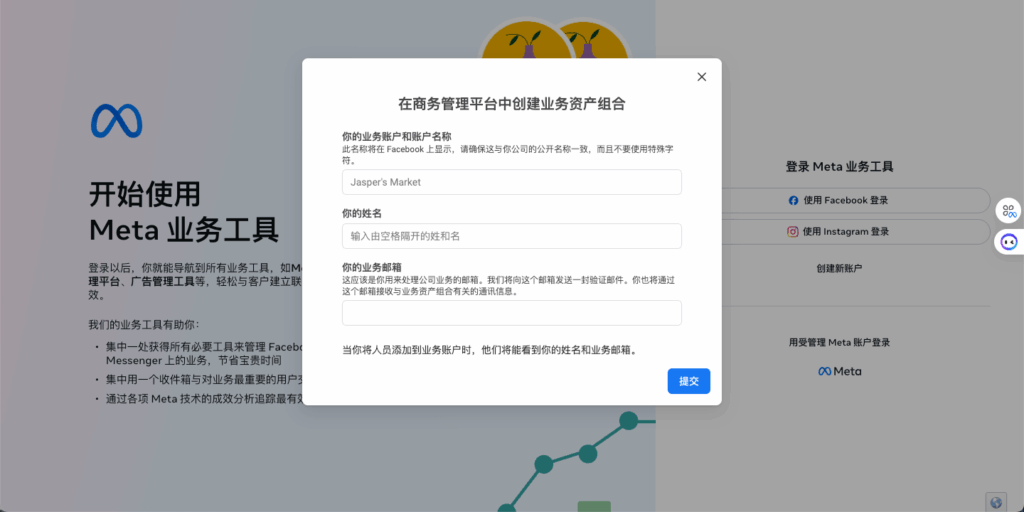
Task: Click the floating extension grid icon
Action: tap(1009, 211)
